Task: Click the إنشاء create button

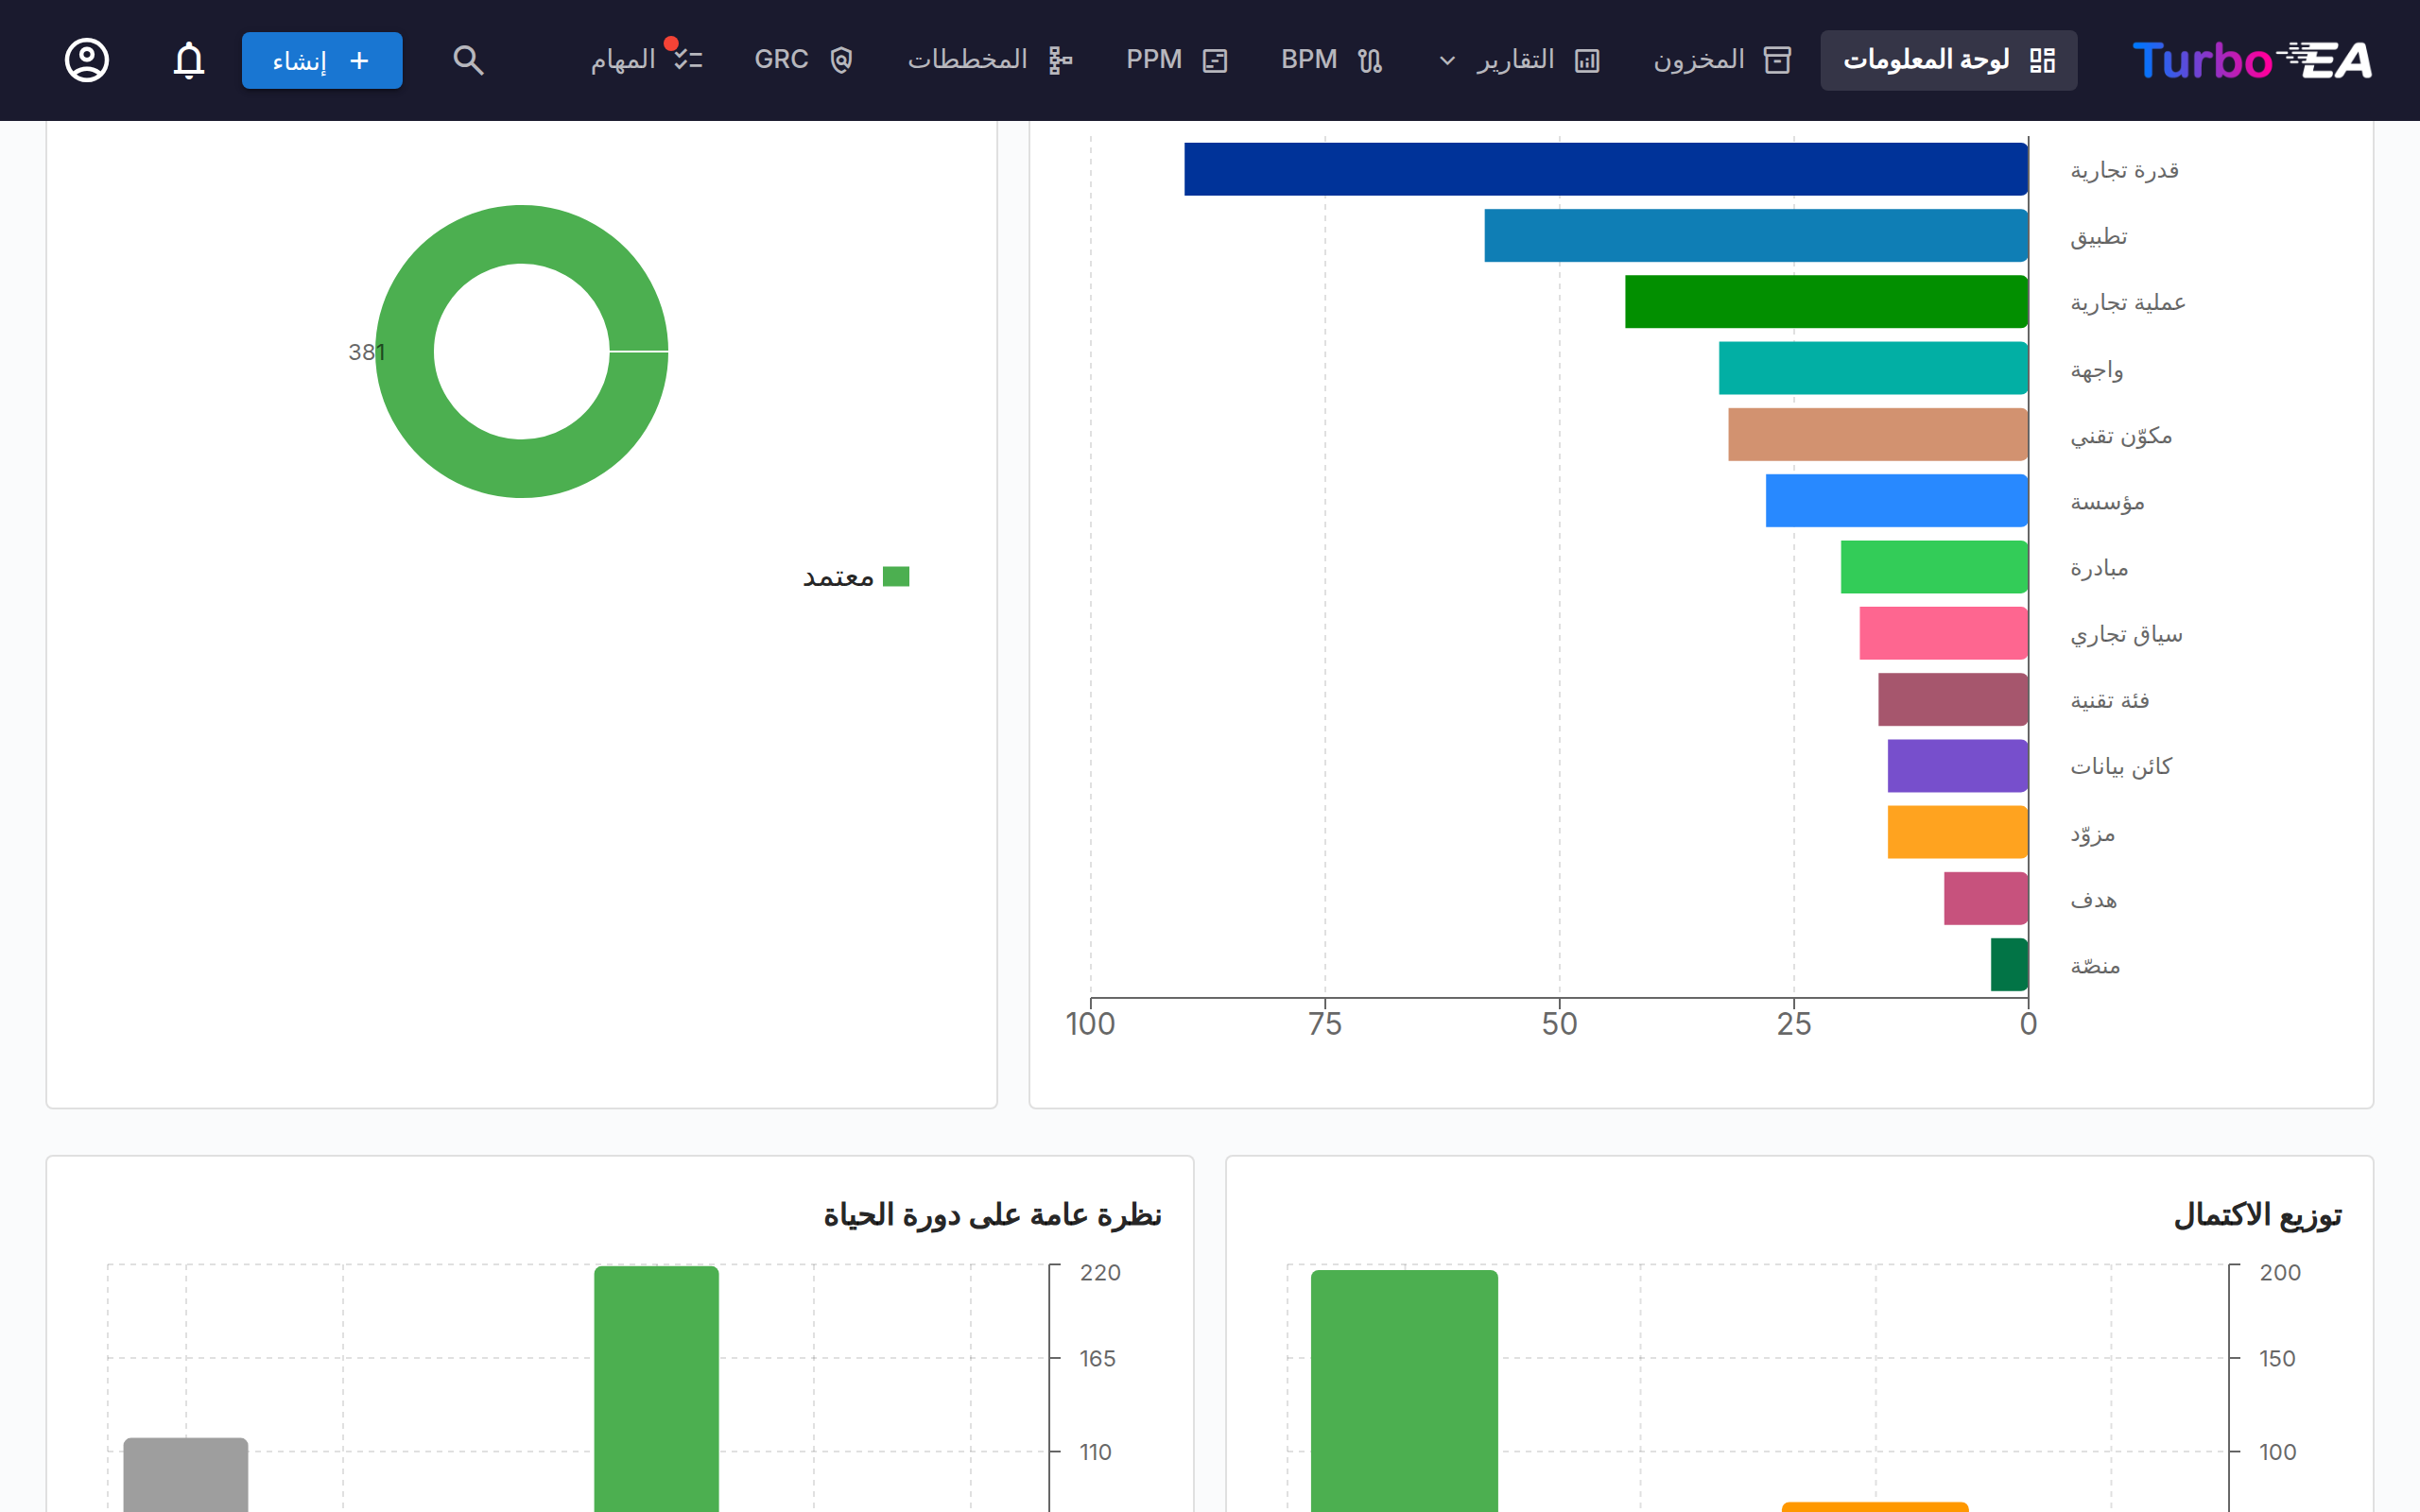Action: pos(322,60)
